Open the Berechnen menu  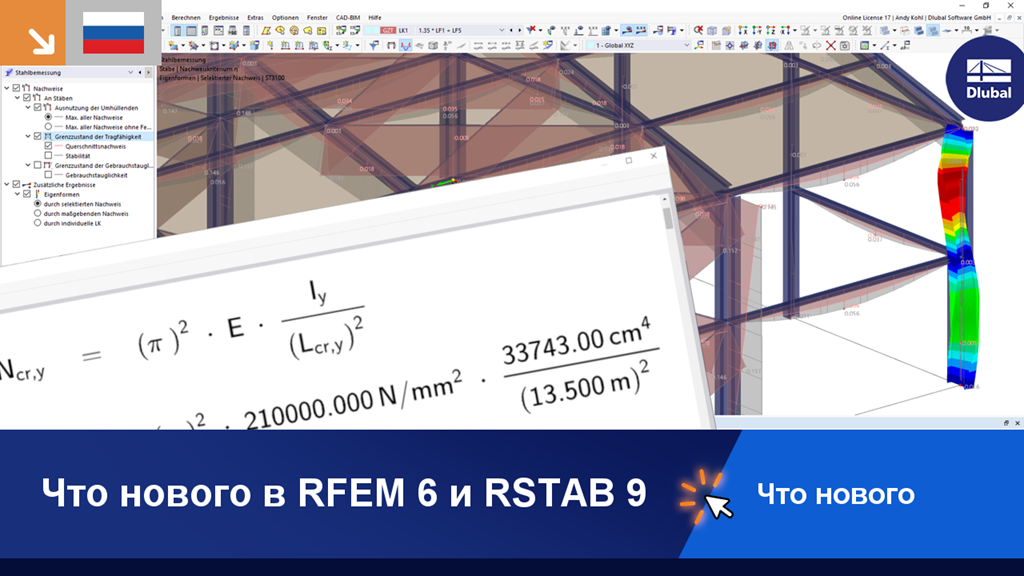(x=186, y=18)
